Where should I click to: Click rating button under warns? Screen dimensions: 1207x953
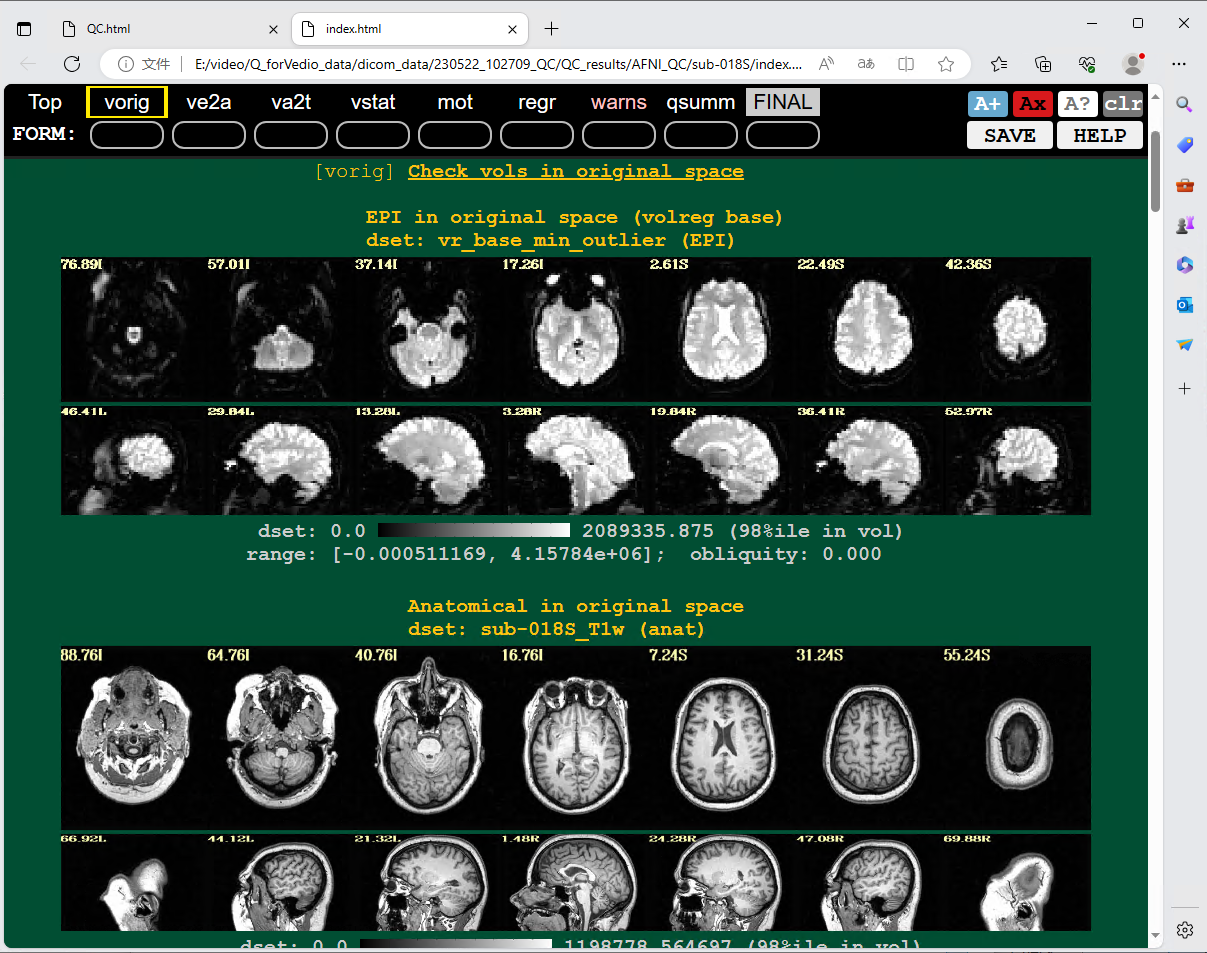619,135
